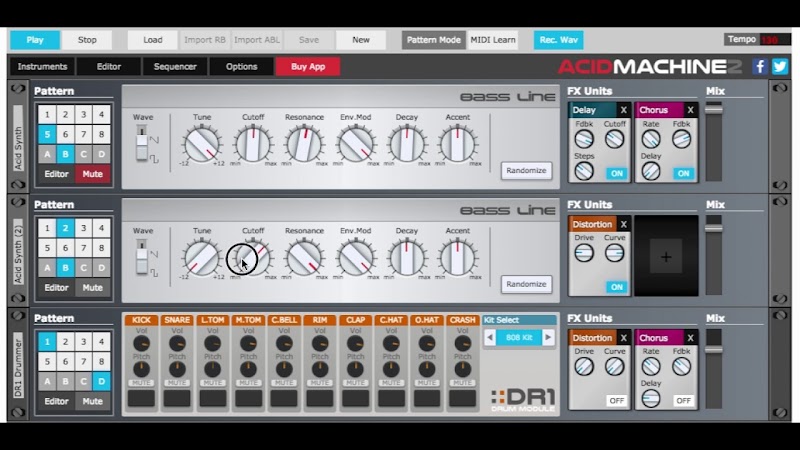Open the Instruments tab
Image resolution: width=800 pixels, height=450 pixels.
[x=42, y=66]
